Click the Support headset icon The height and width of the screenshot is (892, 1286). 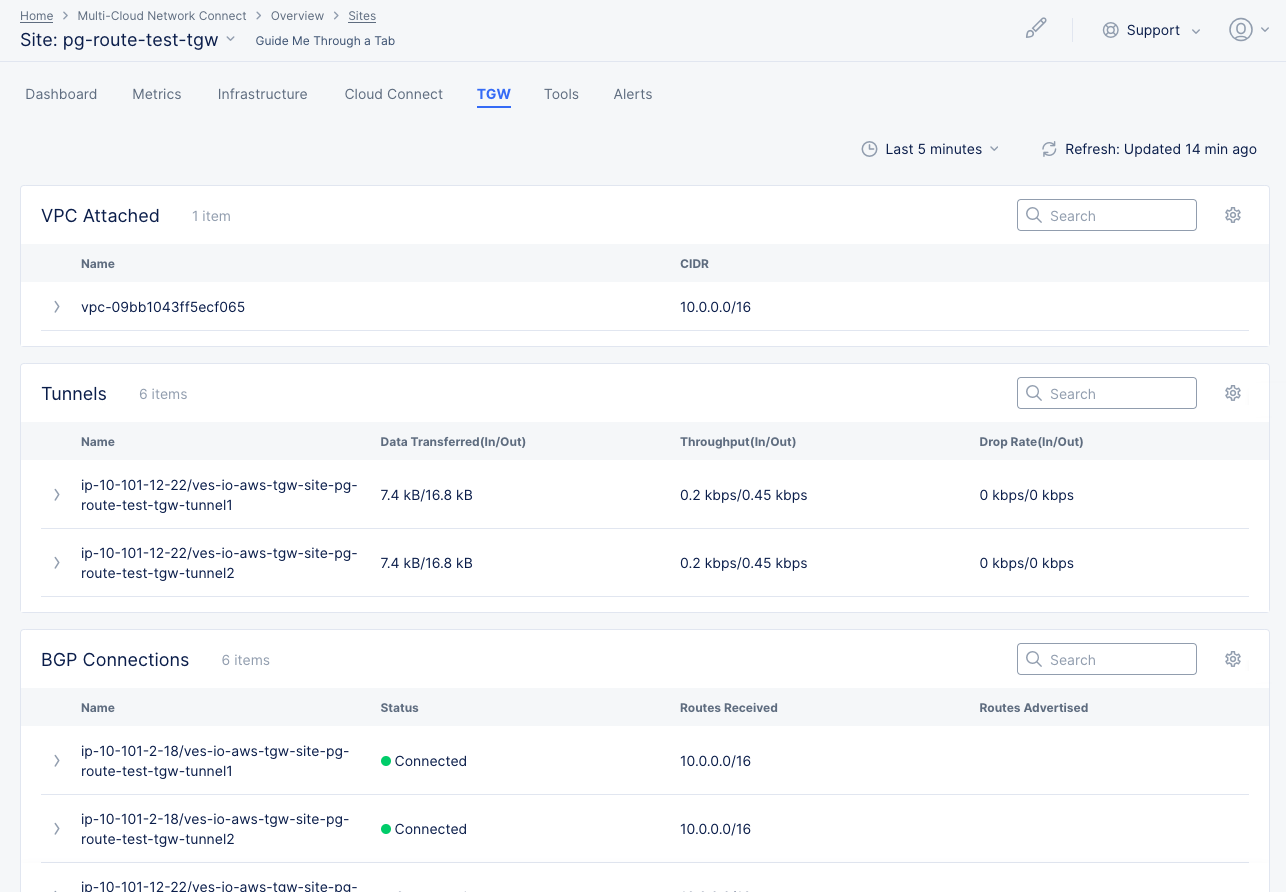(x=1110, y=30)
